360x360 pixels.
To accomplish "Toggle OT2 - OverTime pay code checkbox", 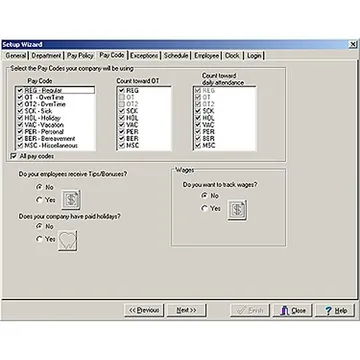I will tap(20, 104).
